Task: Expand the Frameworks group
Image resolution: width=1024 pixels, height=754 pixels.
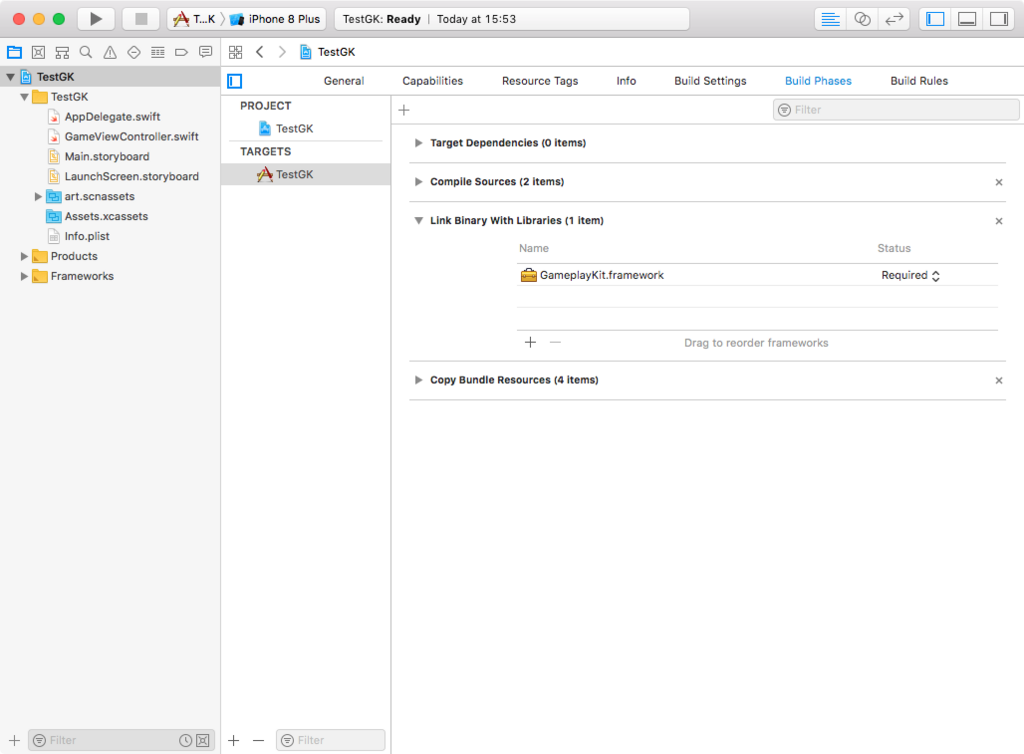Action: (24, 276)
